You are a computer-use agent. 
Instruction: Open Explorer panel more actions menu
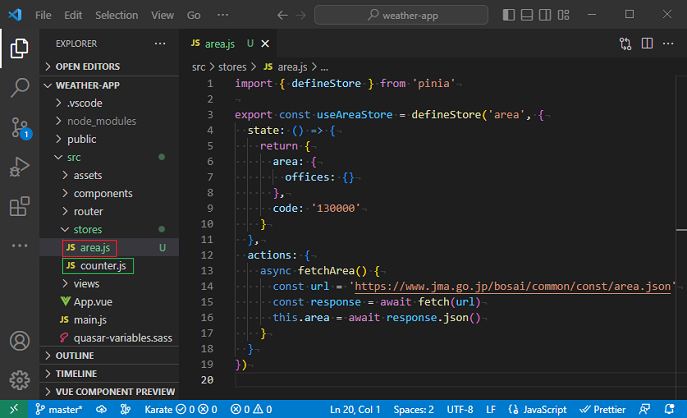click(160, 43)
